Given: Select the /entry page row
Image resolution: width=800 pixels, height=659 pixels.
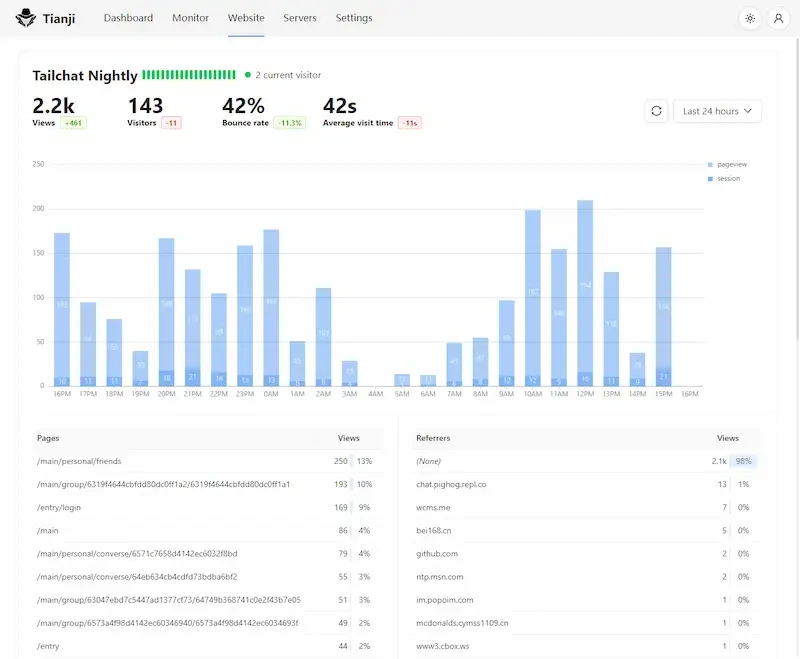Looking at the screenshot, I should [209, 646].
